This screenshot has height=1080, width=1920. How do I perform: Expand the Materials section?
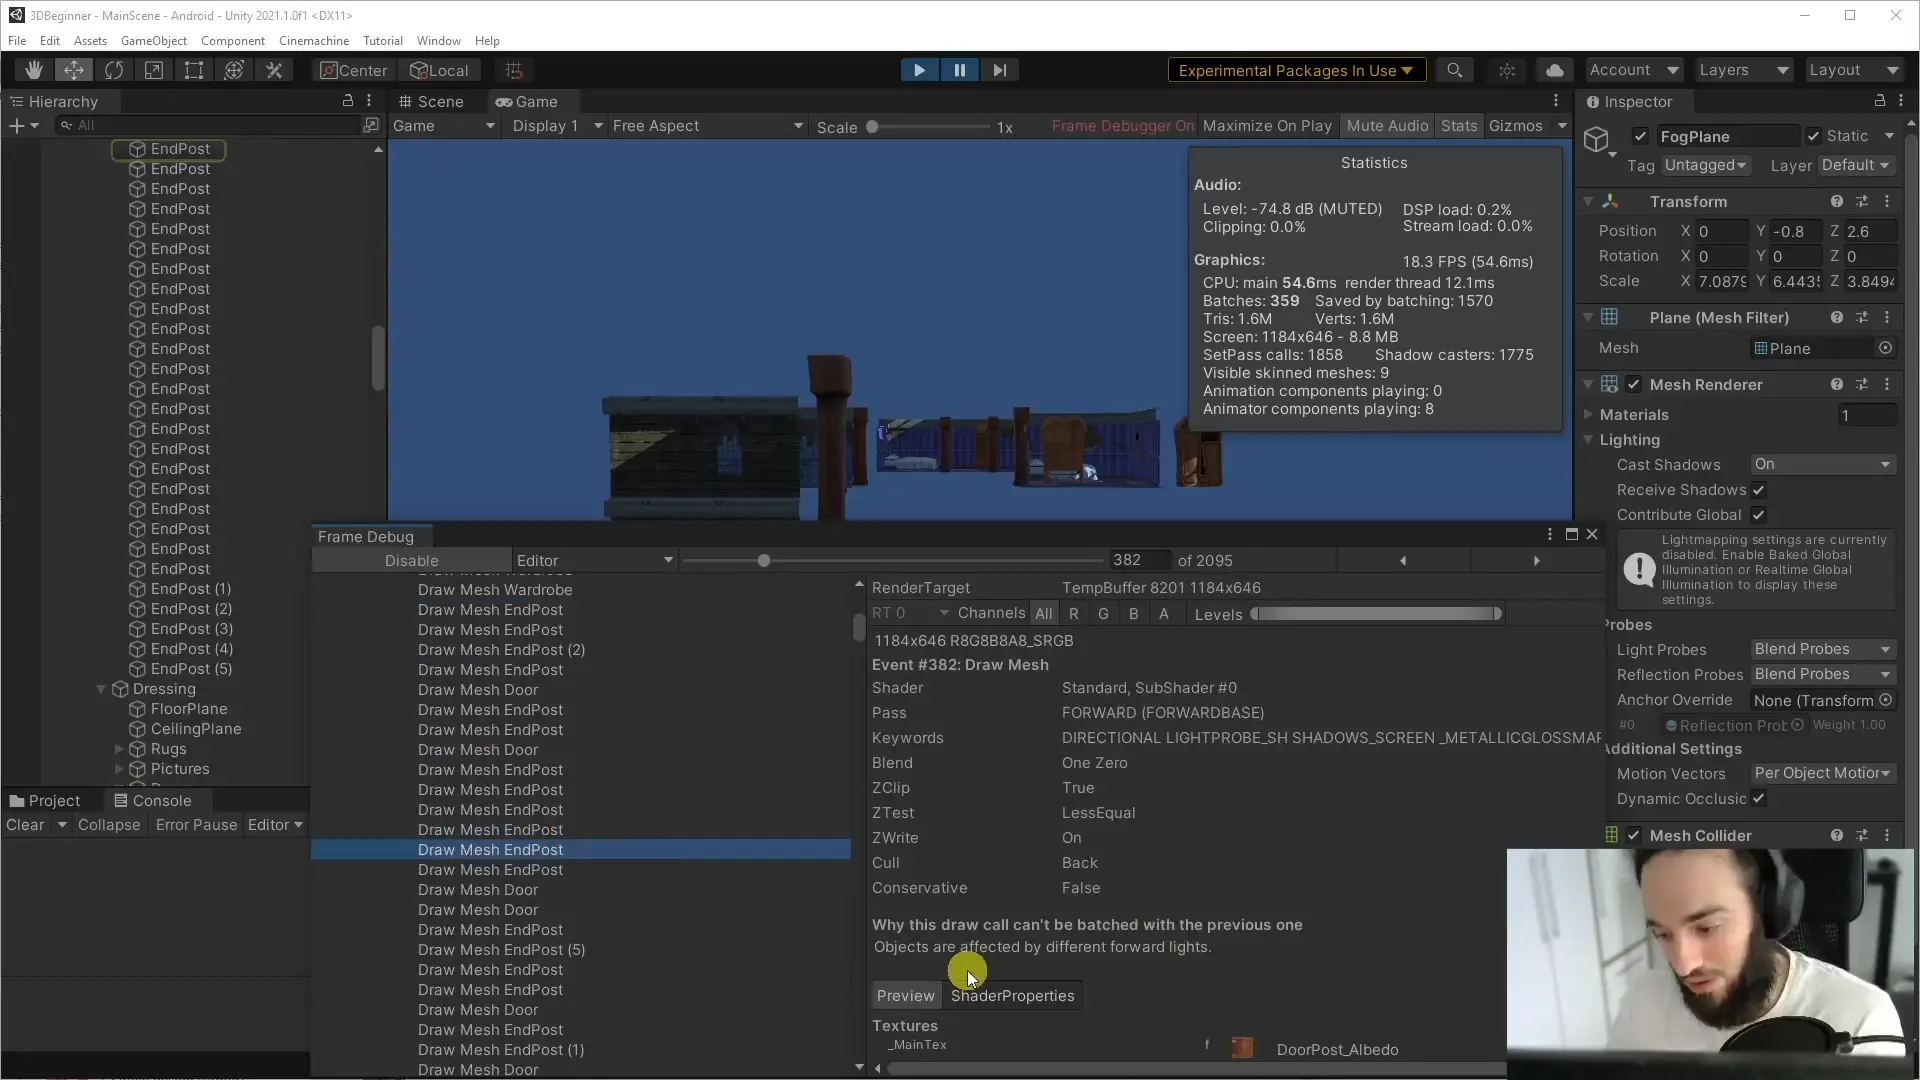pos(1588,414)
